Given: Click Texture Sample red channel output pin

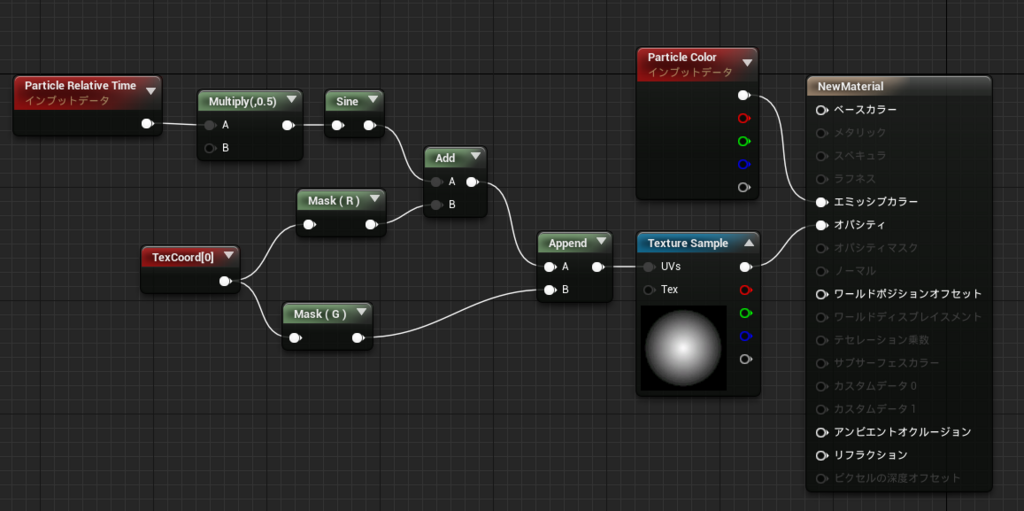Looking at the screenshot, I should click(745, 289).
